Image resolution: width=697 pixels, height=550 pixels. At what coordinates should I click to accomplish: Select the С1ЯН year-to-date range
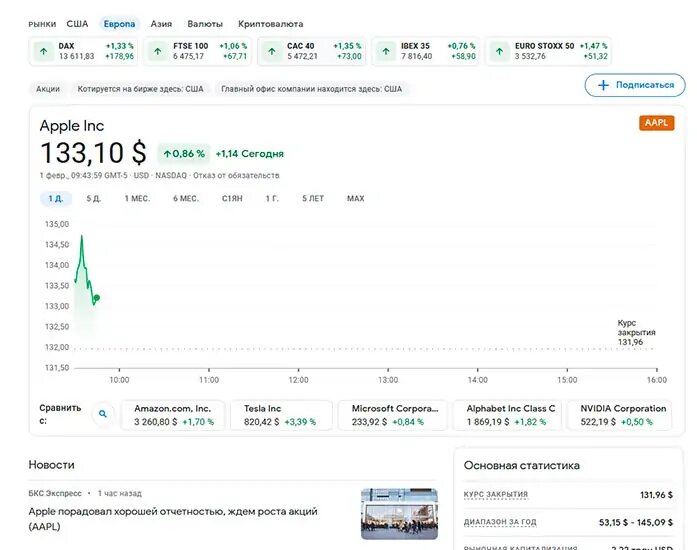click(x=232, y=199)
